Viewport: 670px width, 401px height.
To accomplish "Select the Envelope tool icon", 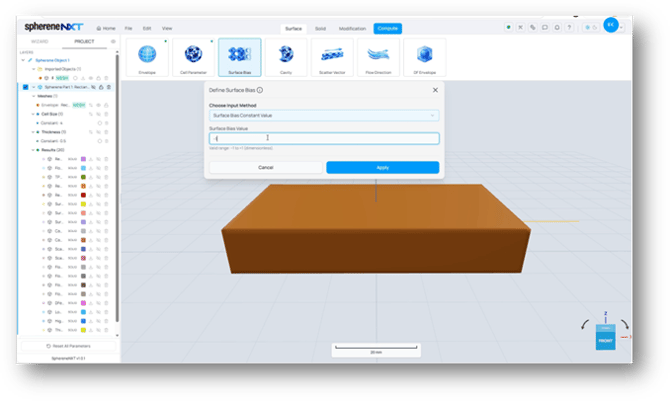I will pos(147,57).
